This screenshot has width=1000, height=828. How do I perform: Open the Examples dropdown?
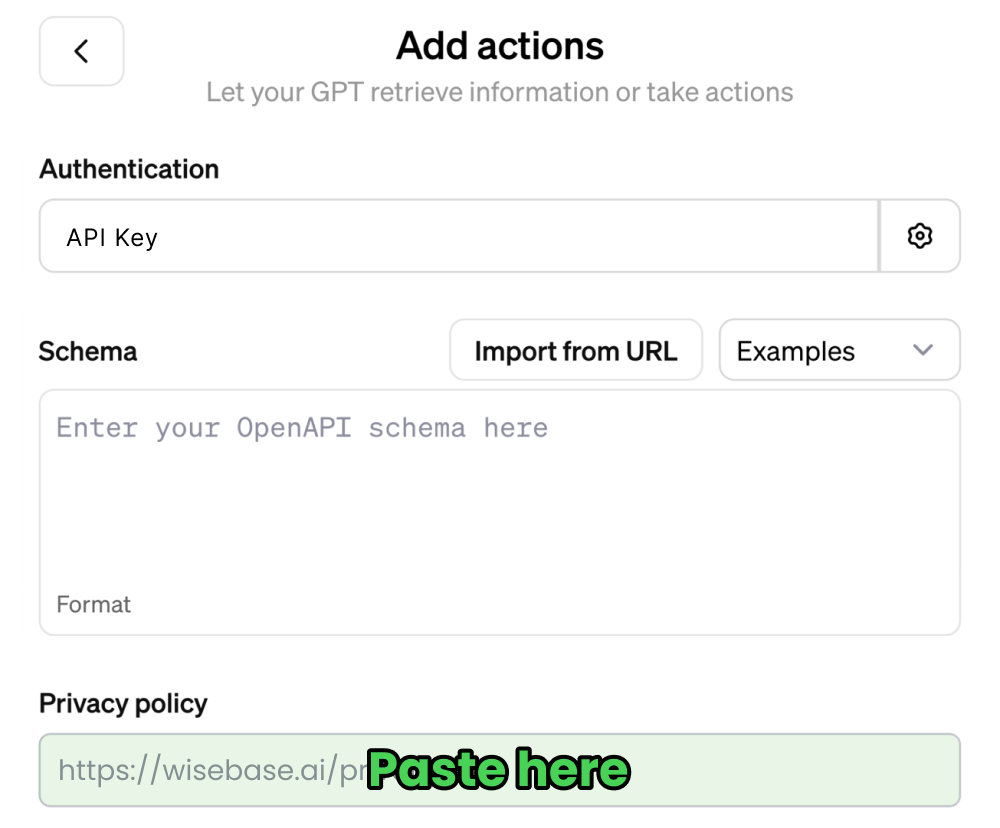click(838, 351)
